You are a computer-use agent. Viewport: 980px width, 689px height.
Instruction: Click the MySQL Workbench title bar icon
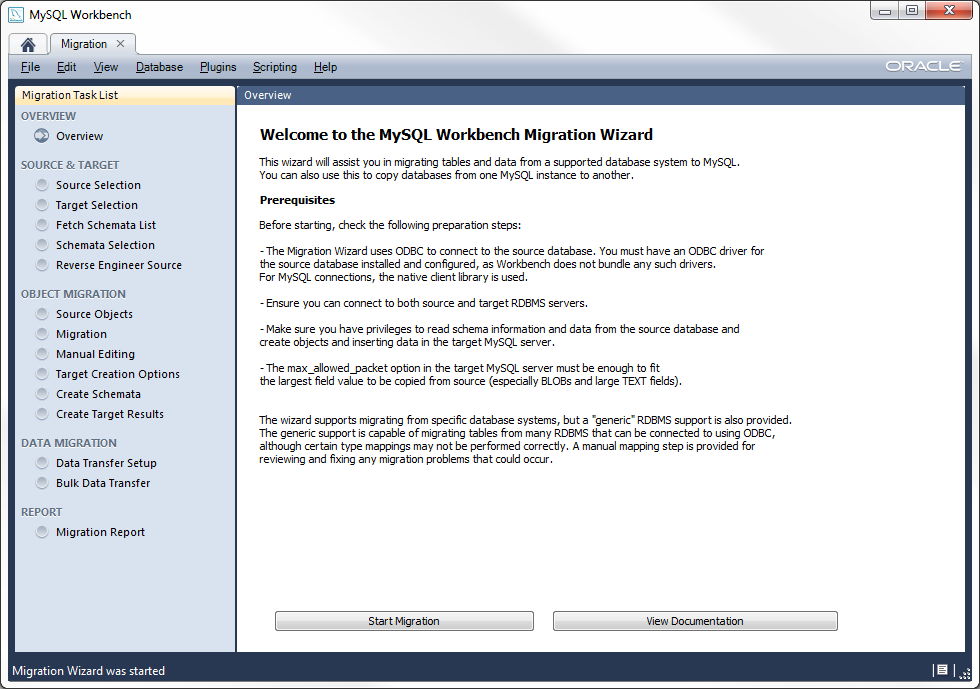click(x=16, y=14)
